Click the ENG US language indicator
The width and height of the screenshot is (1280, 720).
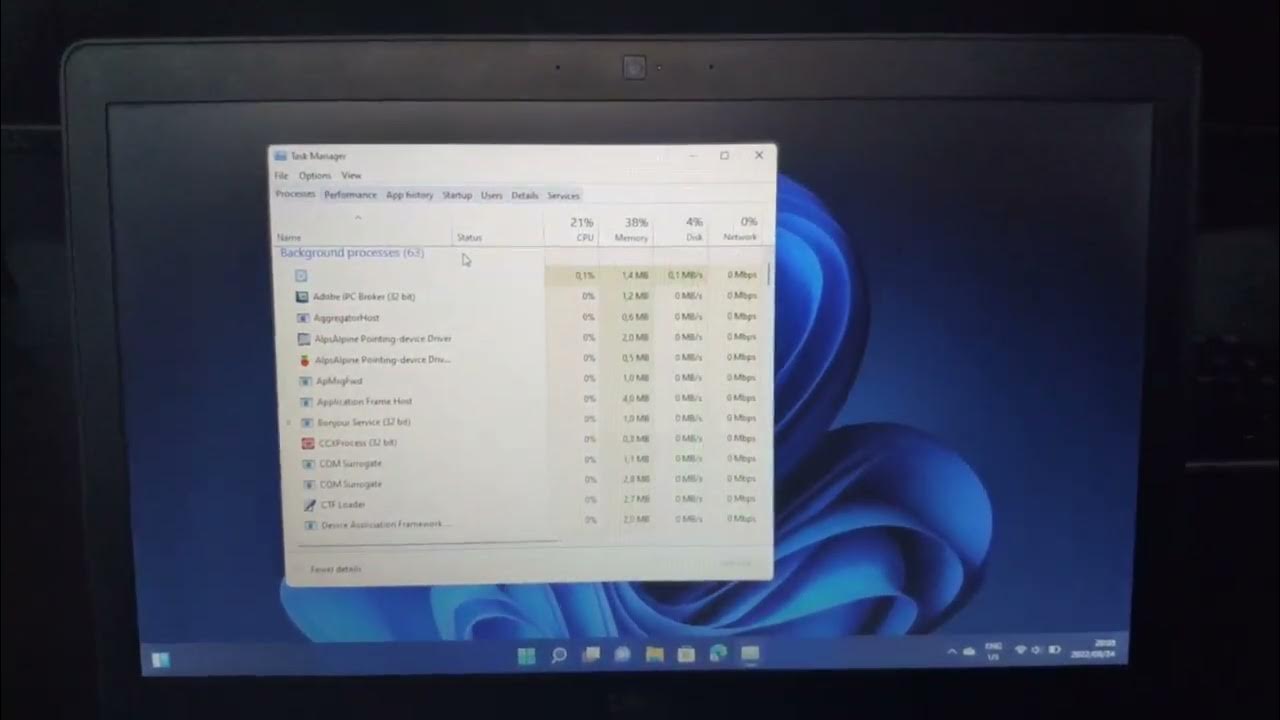coord(993,651)
